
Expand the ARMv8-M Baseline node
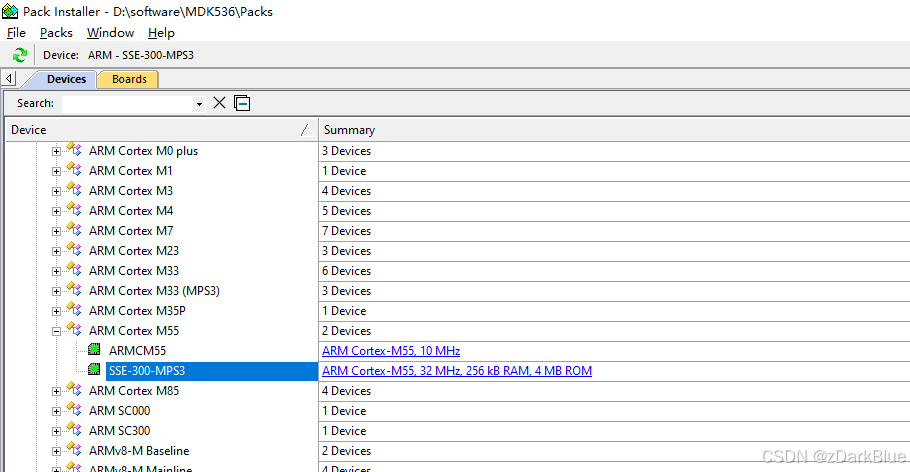(x=56, y=452)
